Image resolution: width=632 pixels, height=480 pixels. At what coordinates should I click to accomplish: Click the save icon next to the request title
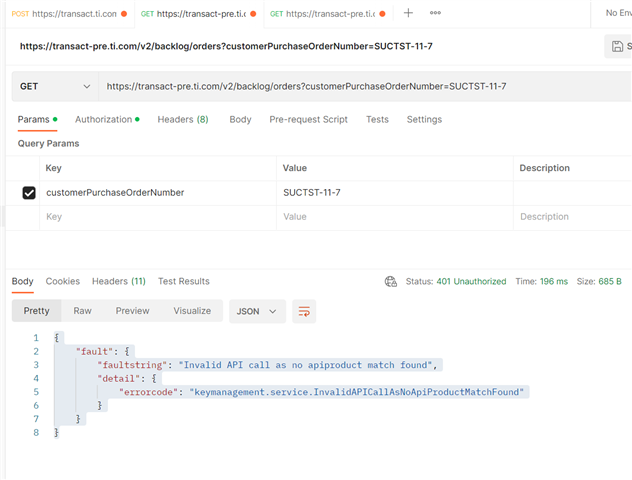pyautogui.click(x=617, y=47)
